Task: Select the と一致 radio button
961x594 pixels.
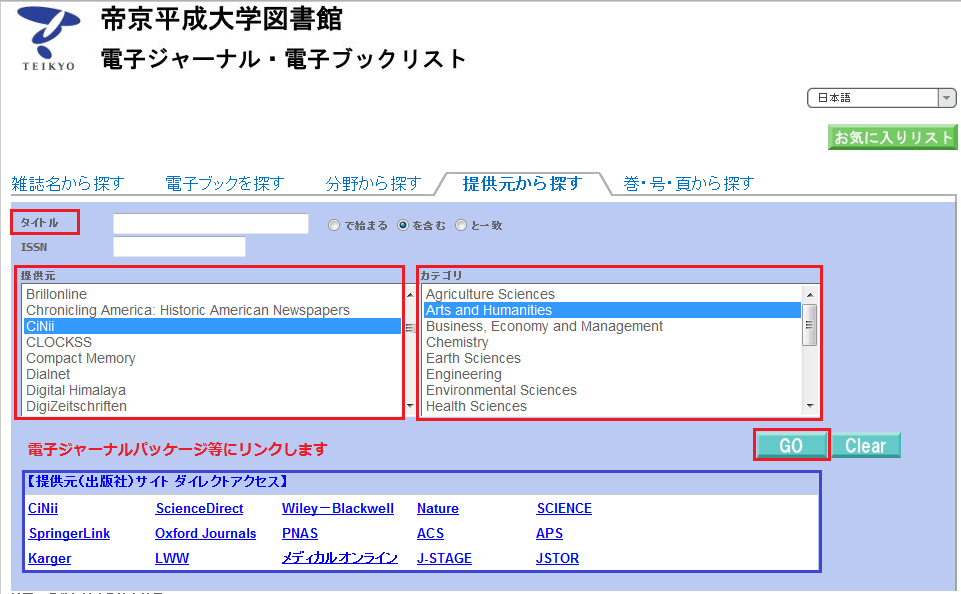Action: pyautogui.click(x=461, y=226)
